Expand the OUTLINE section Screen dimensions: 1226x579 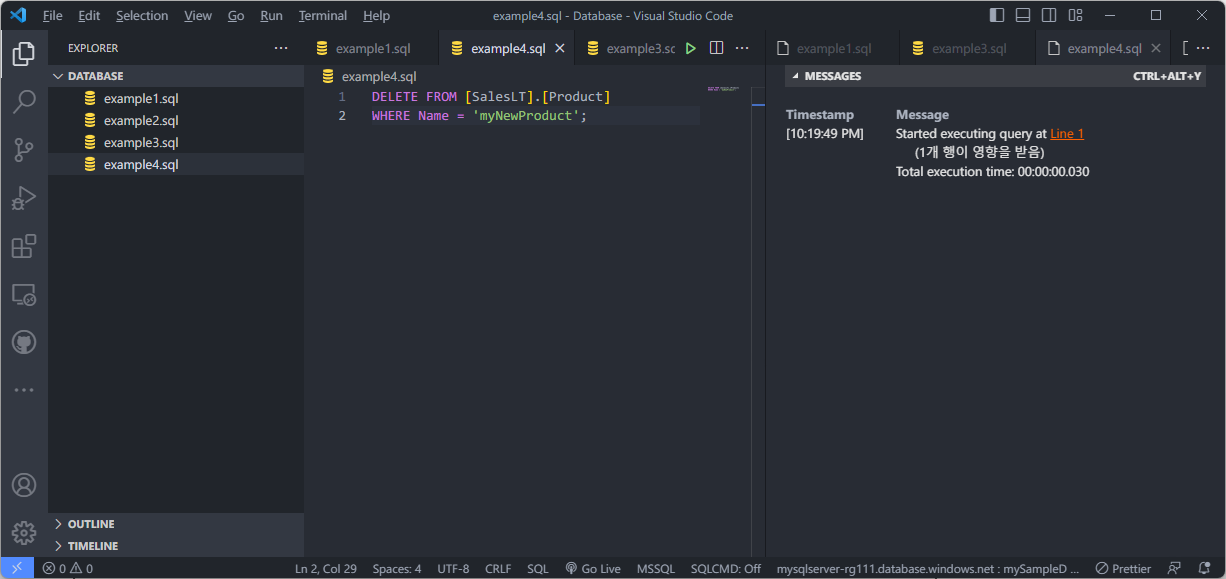pos(176,524)
